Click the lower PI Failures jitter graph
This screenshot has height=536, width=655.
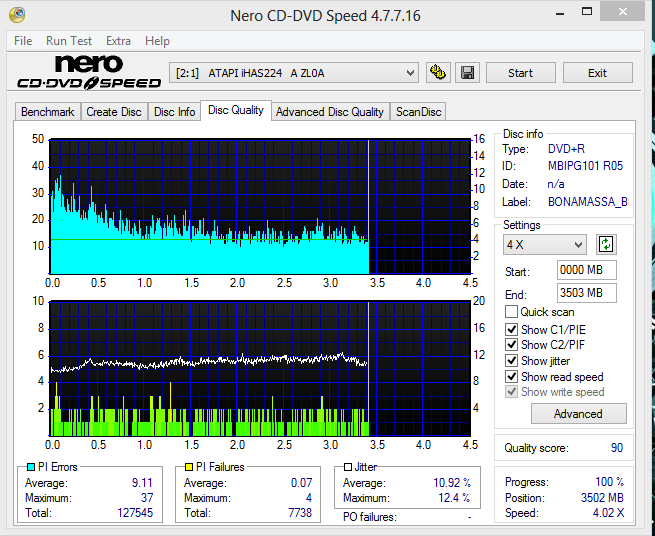point(260,368)
